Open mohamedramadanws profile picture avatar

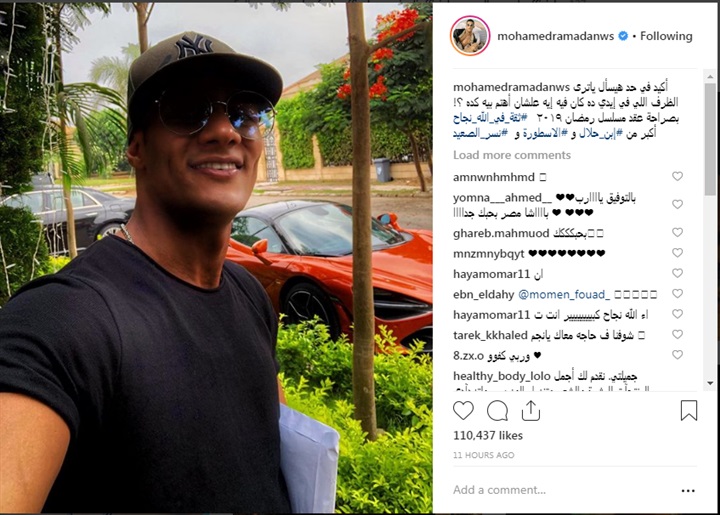[x=470, y=36]
